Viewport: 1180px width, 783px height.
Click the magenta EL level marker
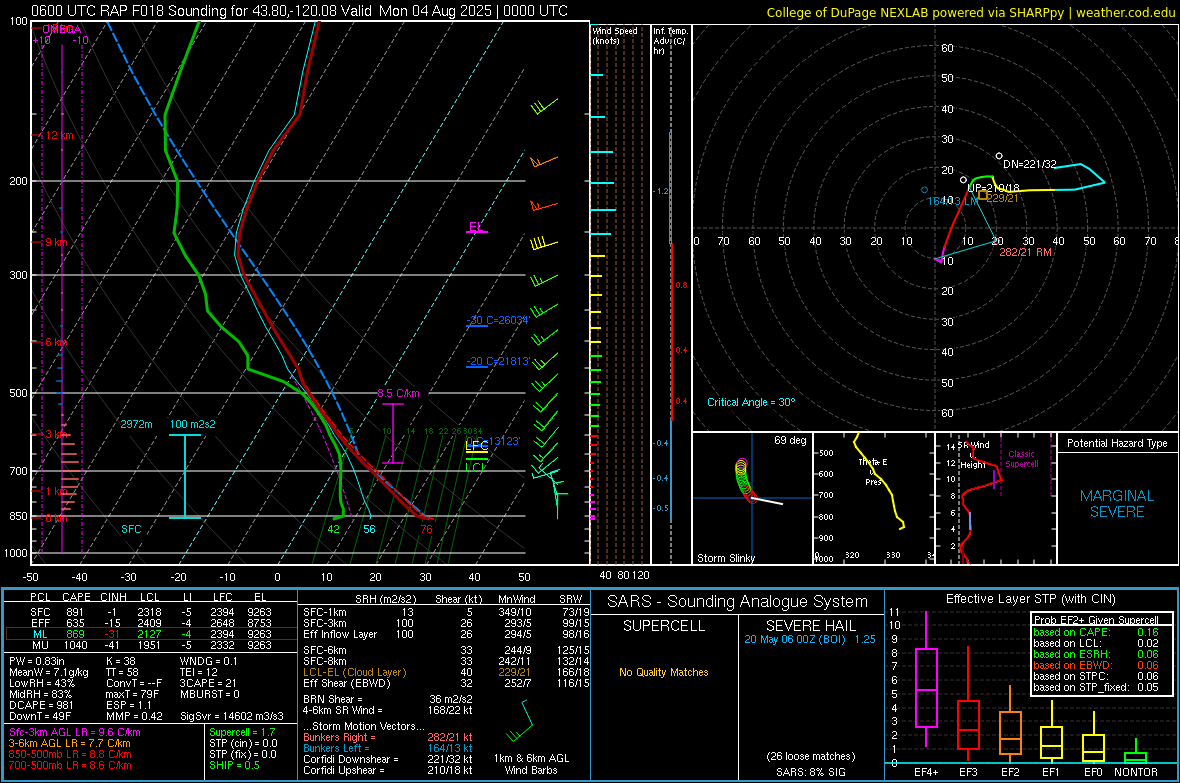pos(476,227)
